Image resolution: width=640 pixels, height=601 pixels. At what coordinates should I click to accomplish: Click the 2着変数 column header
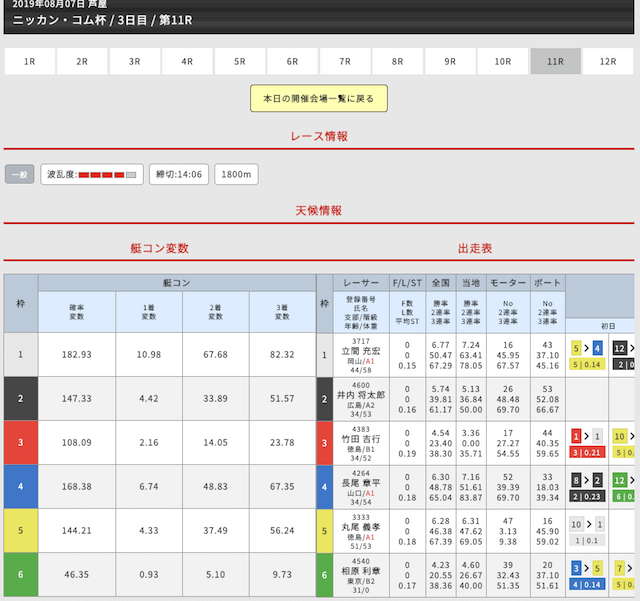click(x=216, y=312)
